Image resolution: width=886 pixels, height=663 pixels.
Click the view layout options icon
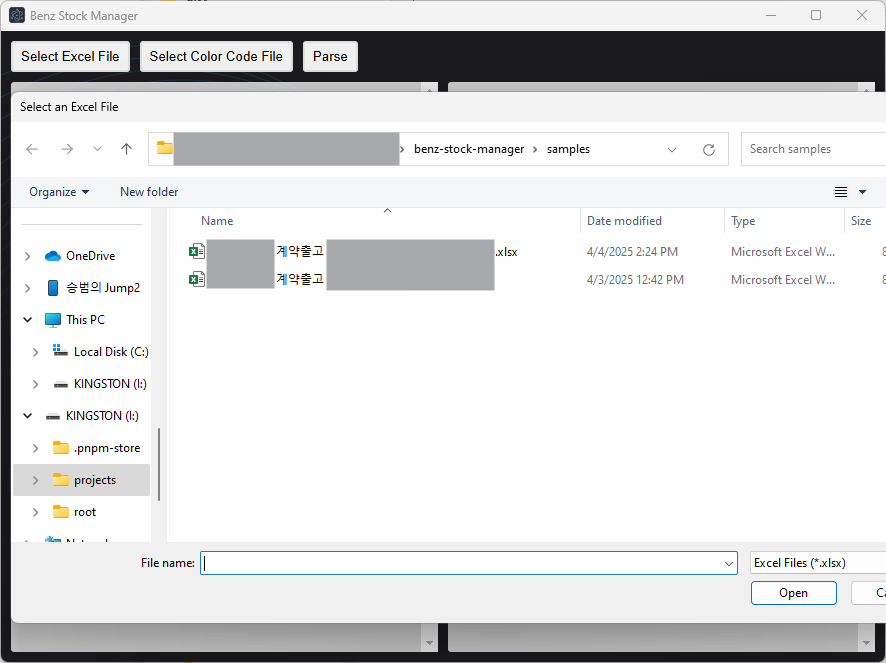coord(841,192)
